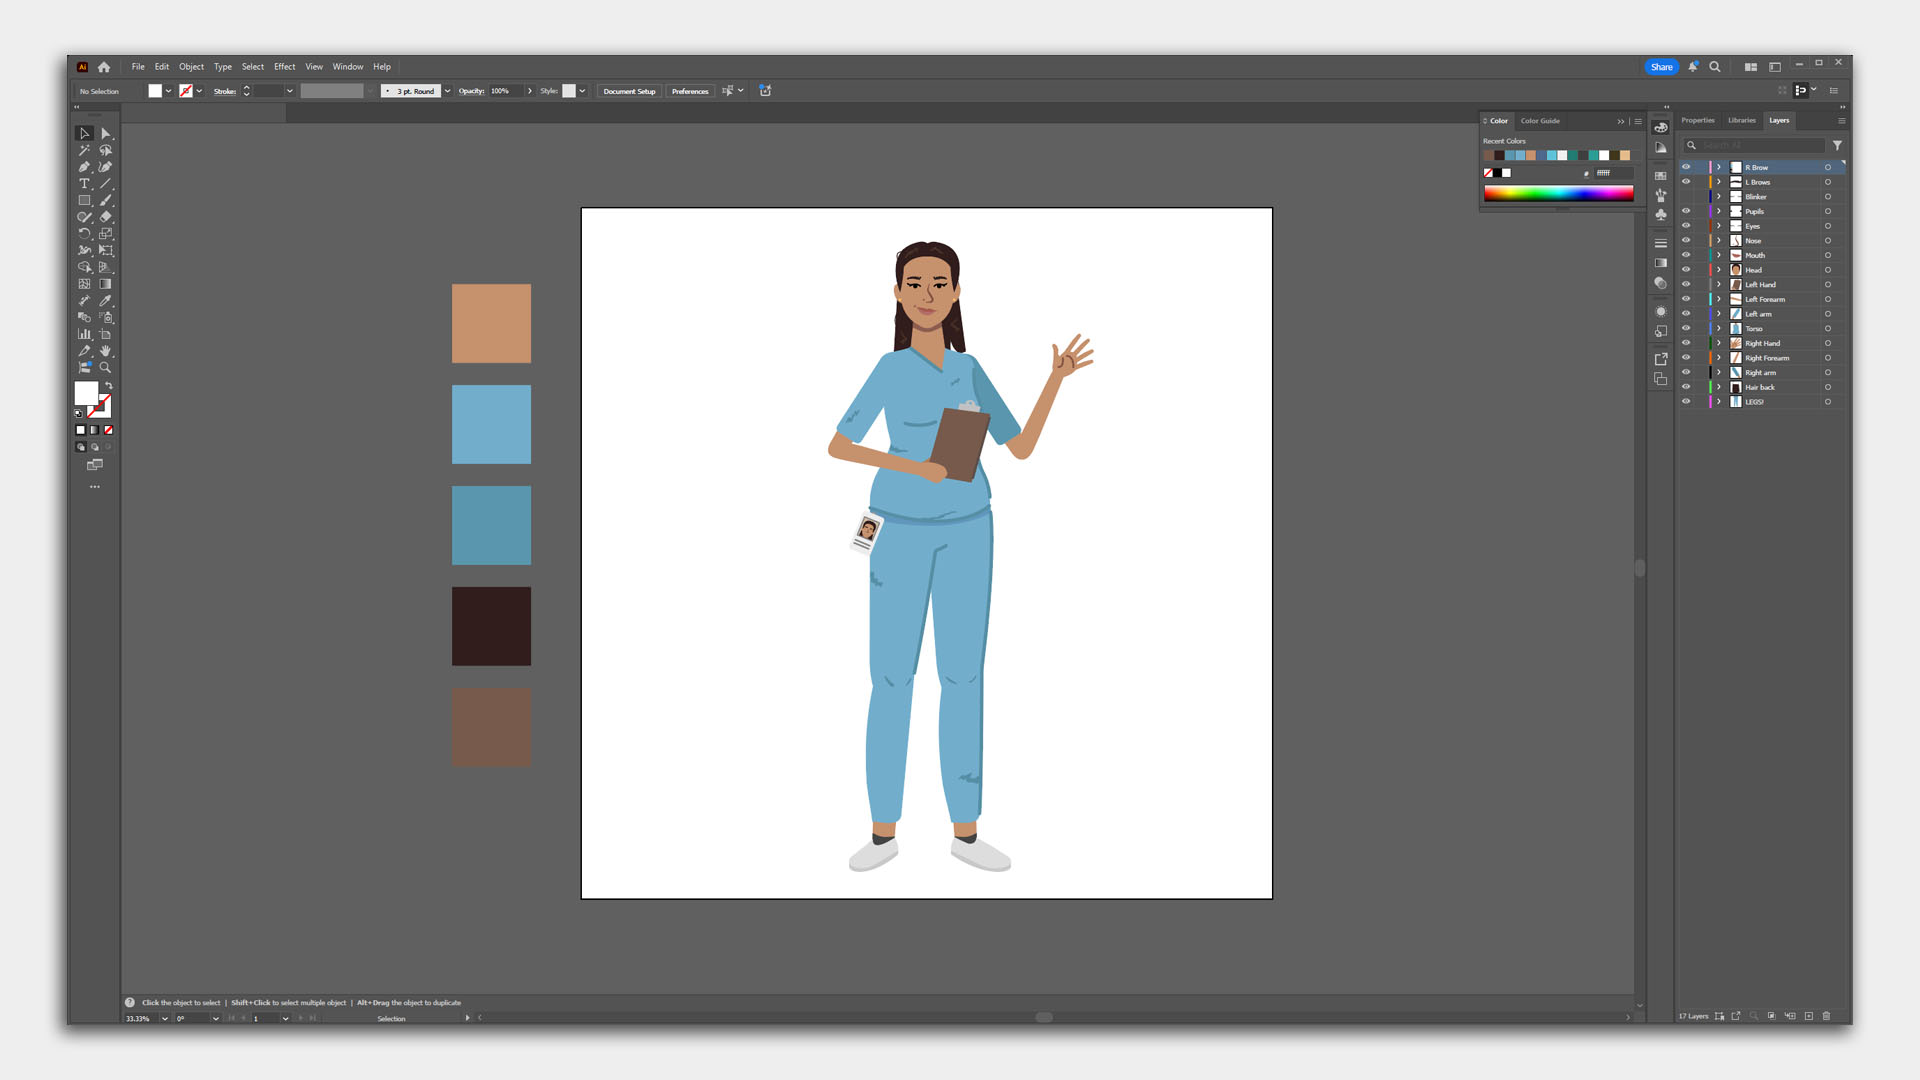Hide the Head layer
1920x1080 pixels.
click(x=1686, y=270)
